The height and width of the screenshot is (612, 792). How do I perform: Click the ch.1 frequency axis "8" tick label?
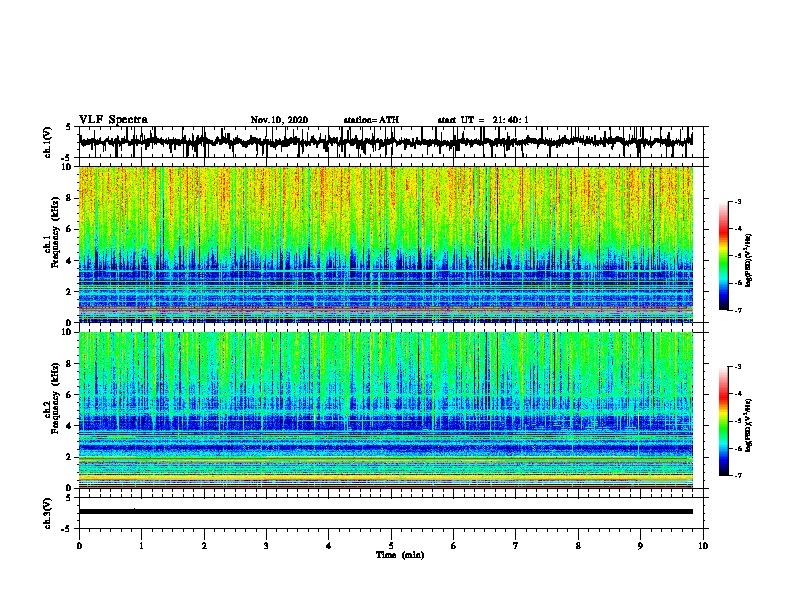point(69,198)
